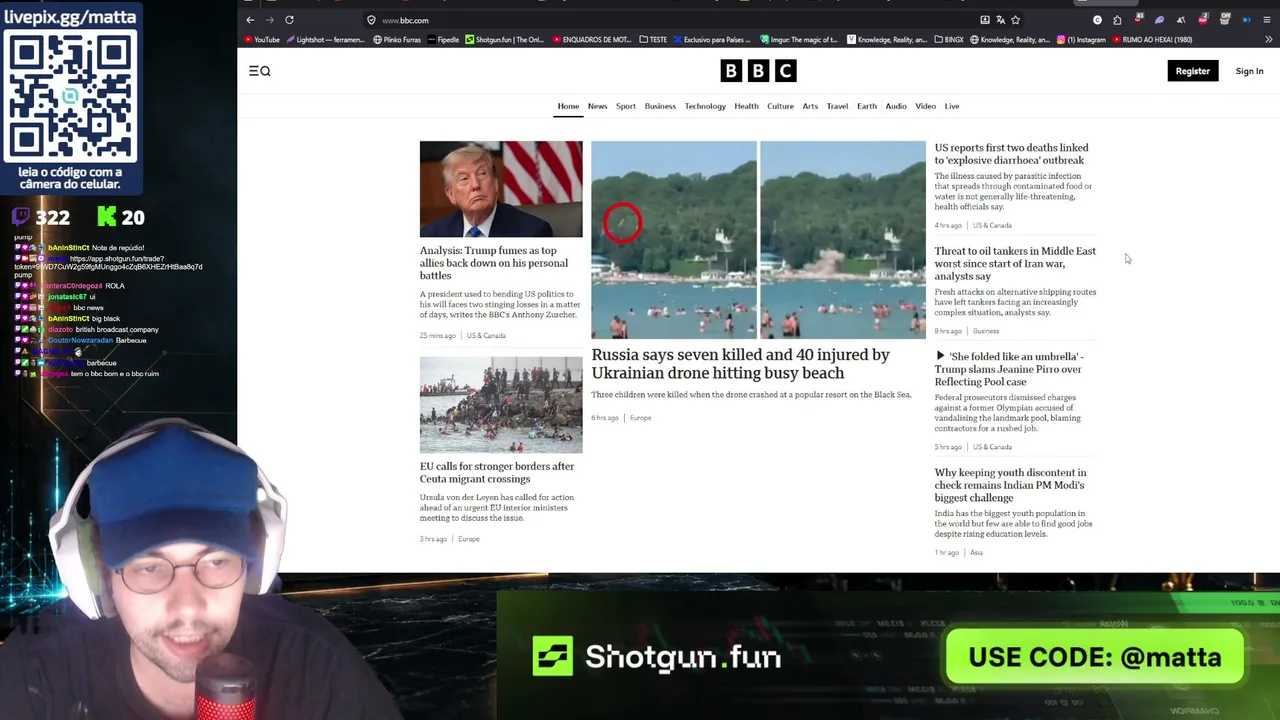Open the Russia drone beach headline
Viewport: 1280px width, 720px height.
tap(740, 364)
